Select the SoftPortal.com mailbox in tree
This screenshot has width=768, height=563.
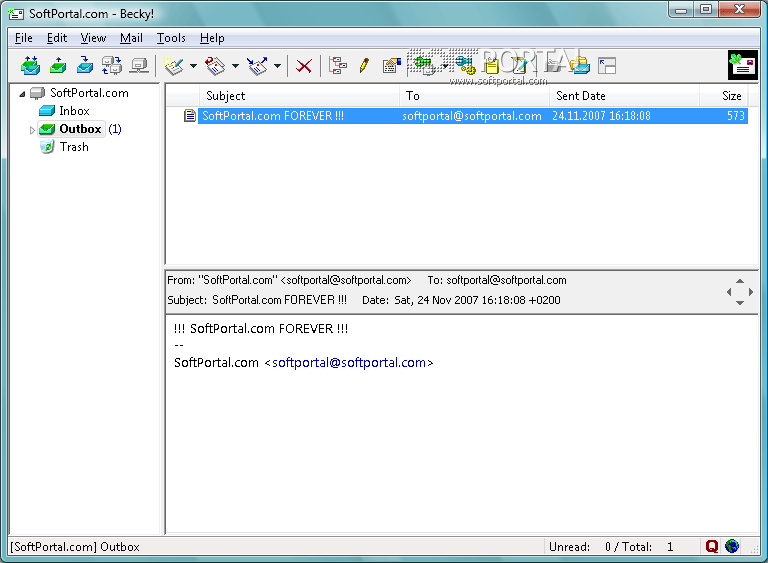[89, 93]
